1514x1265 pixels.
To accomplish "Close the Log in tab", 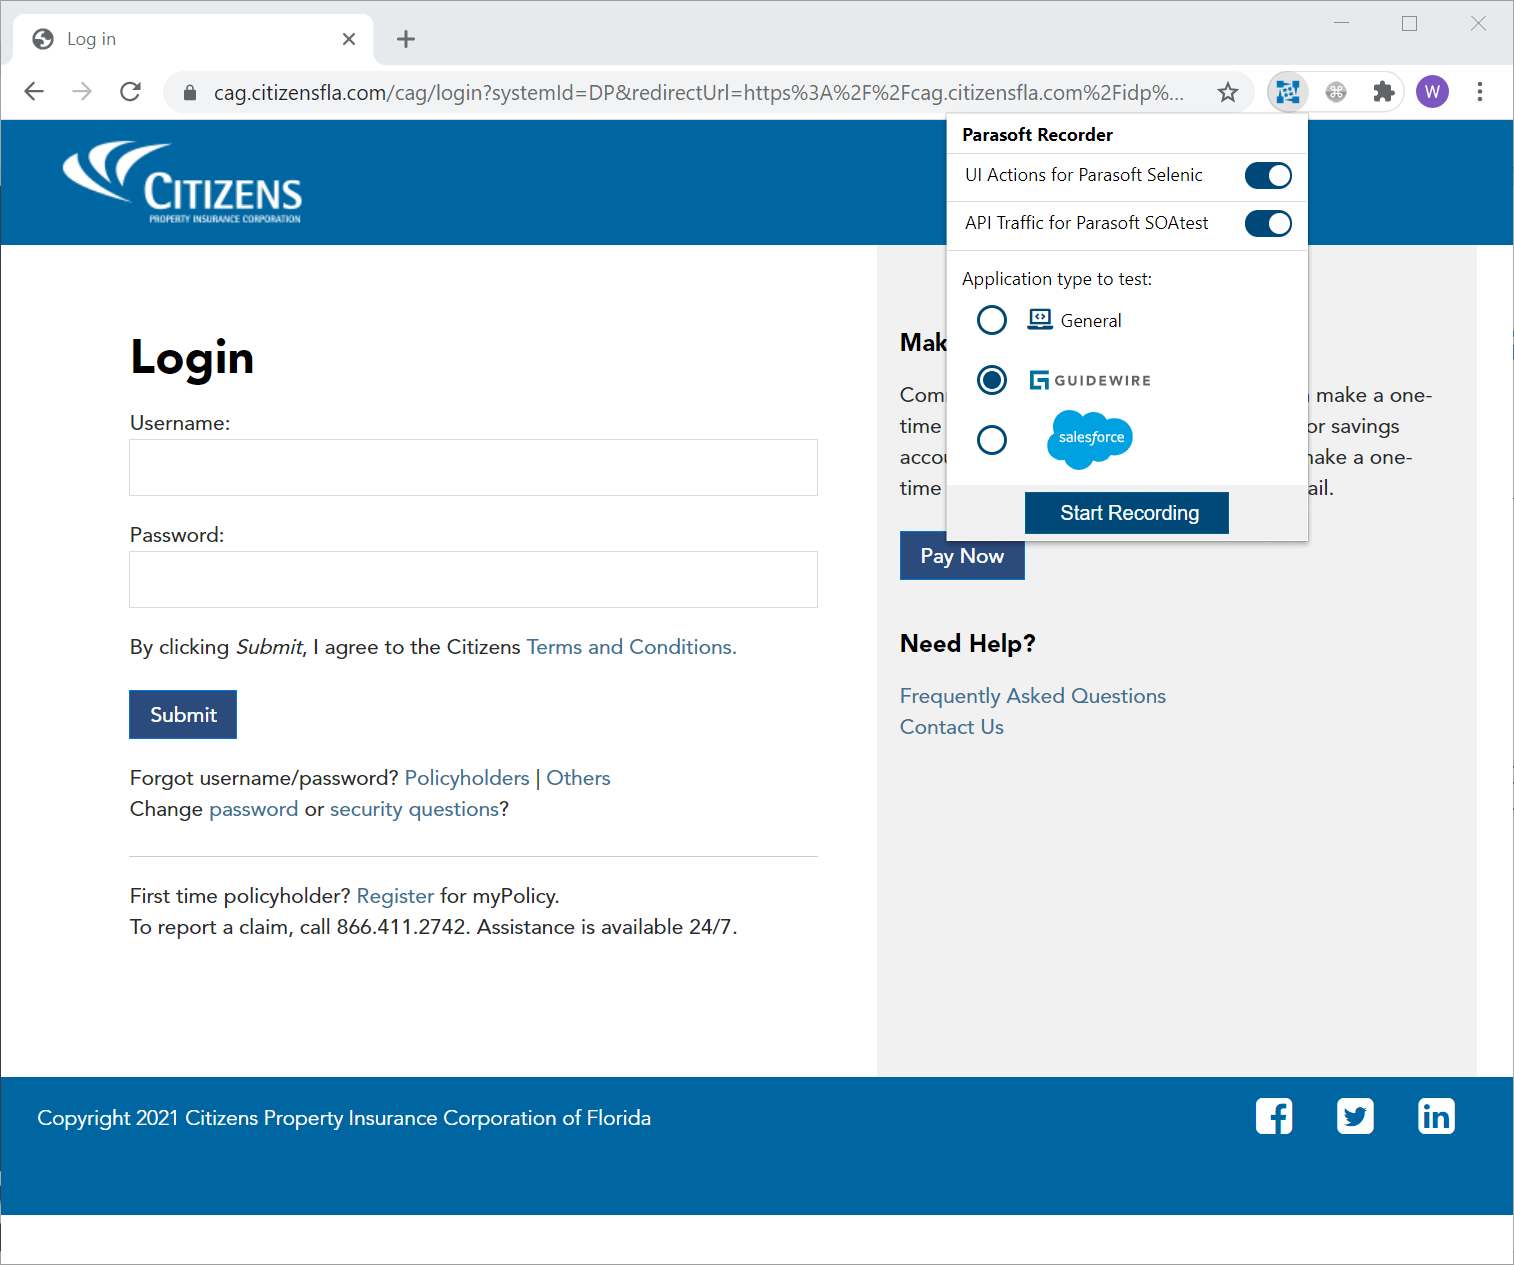I will [x=349, y=39].
